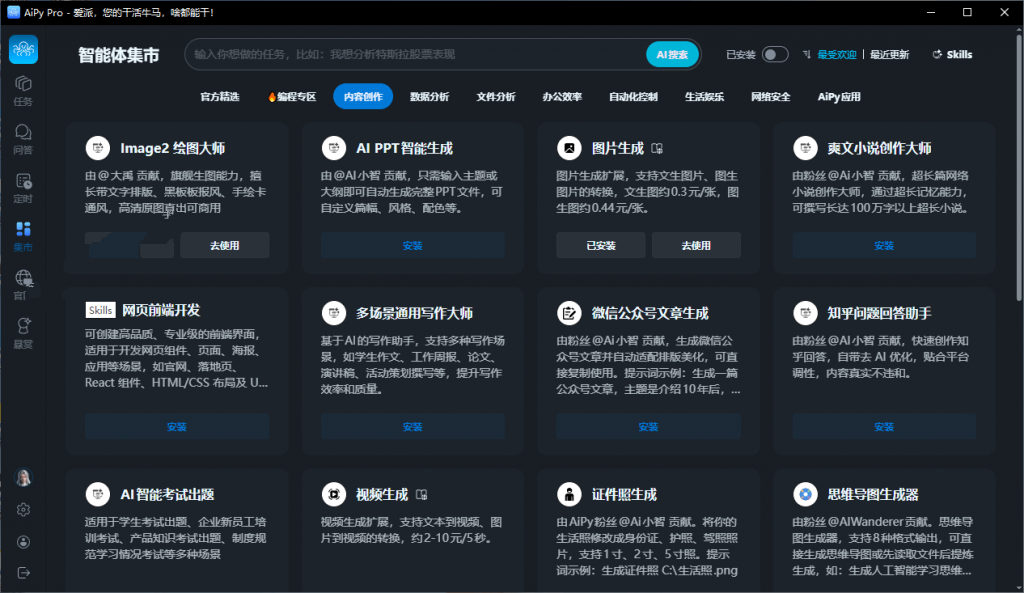Switch to the AiPy应用 tab

coord(839,97)
